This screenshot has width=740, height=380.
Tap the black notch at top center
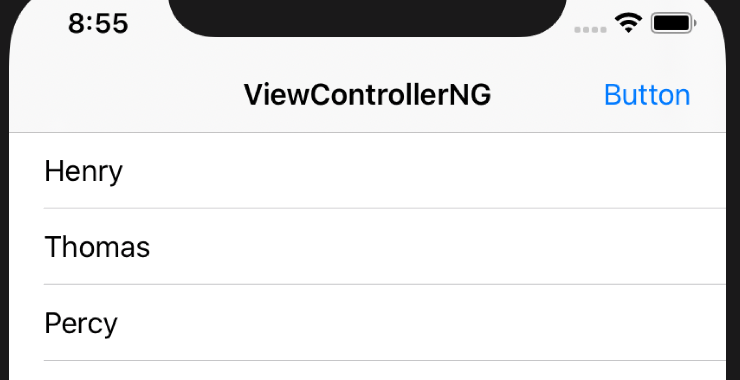click(367, 17)
